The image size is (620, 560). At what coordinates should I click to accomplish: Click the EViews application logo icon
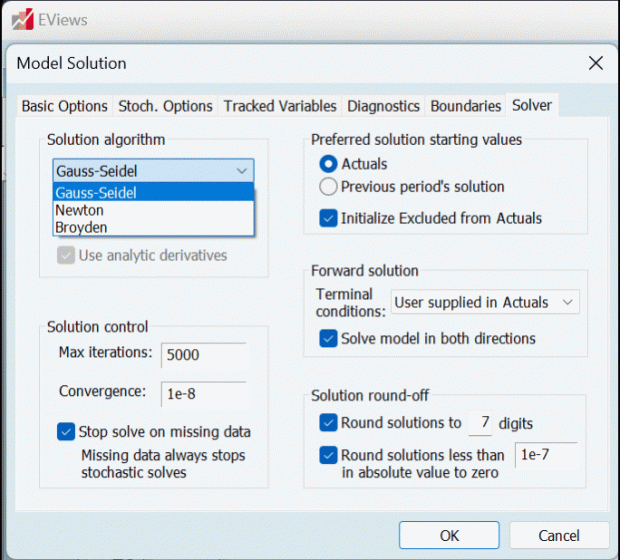tap(17, 18)
